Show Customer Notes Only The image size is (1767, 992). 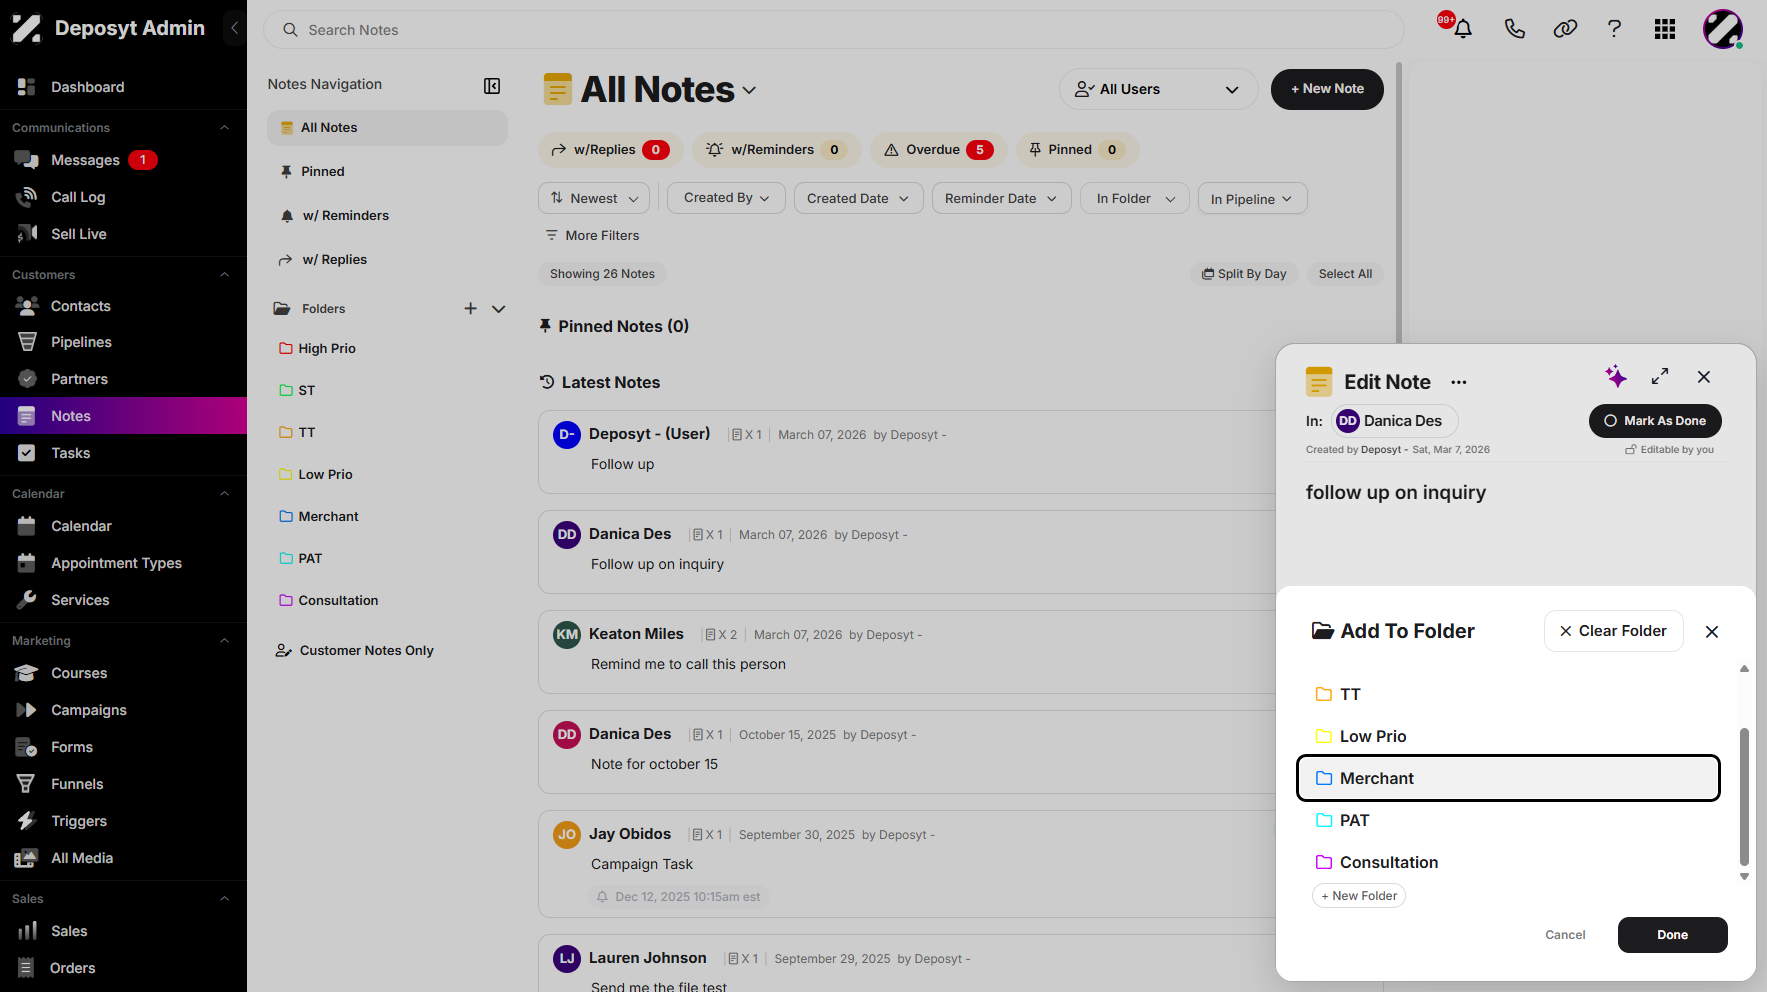[x=355, y=650]
